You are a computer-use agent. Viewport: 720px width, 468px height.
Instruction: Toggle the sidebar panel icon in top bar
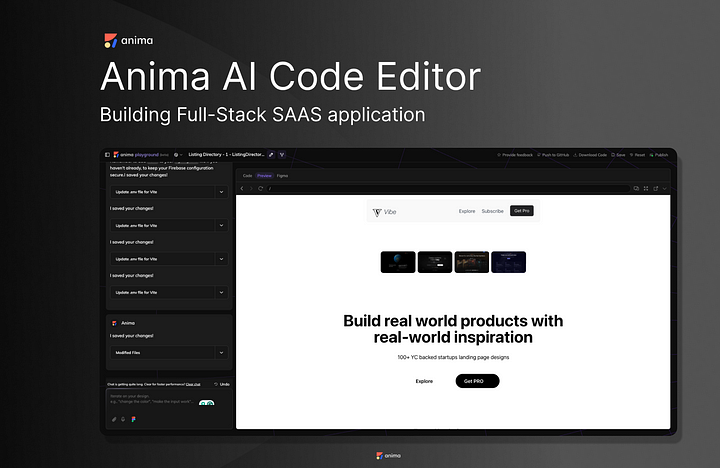[107, 155]
